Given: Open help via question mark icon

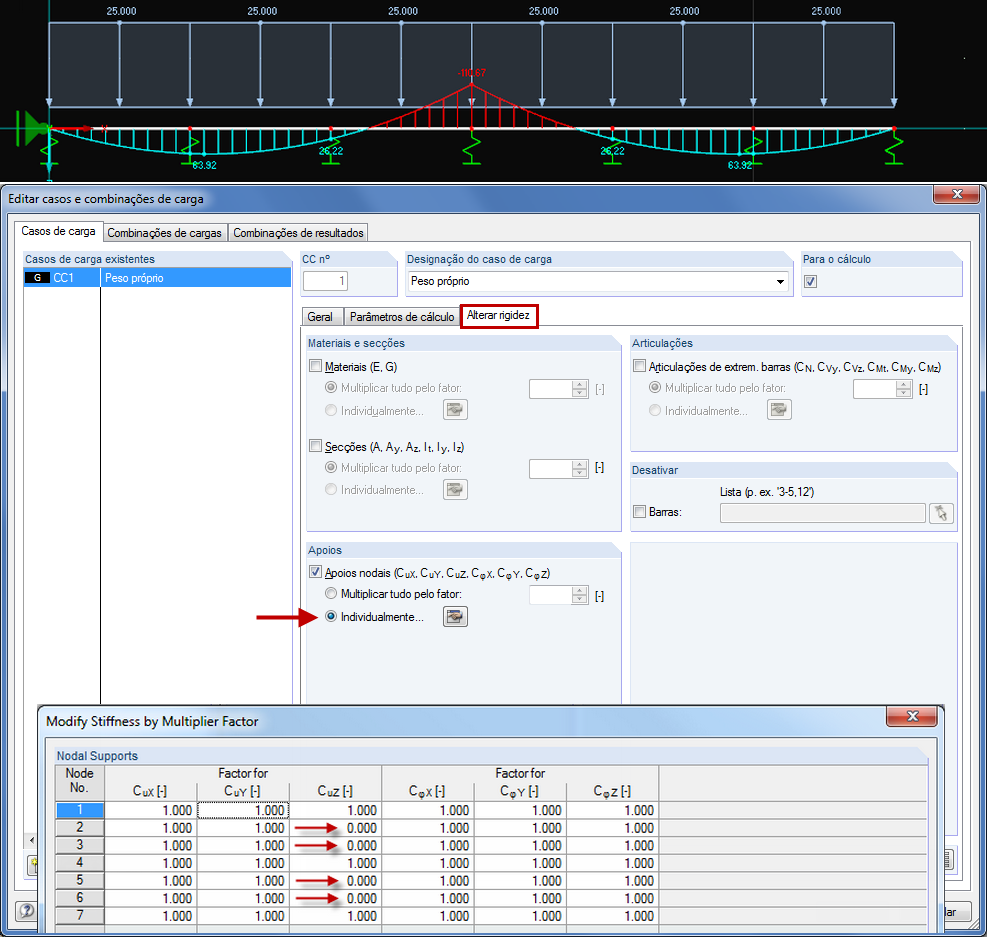Looking at the screenshot, I should (26, 910).
